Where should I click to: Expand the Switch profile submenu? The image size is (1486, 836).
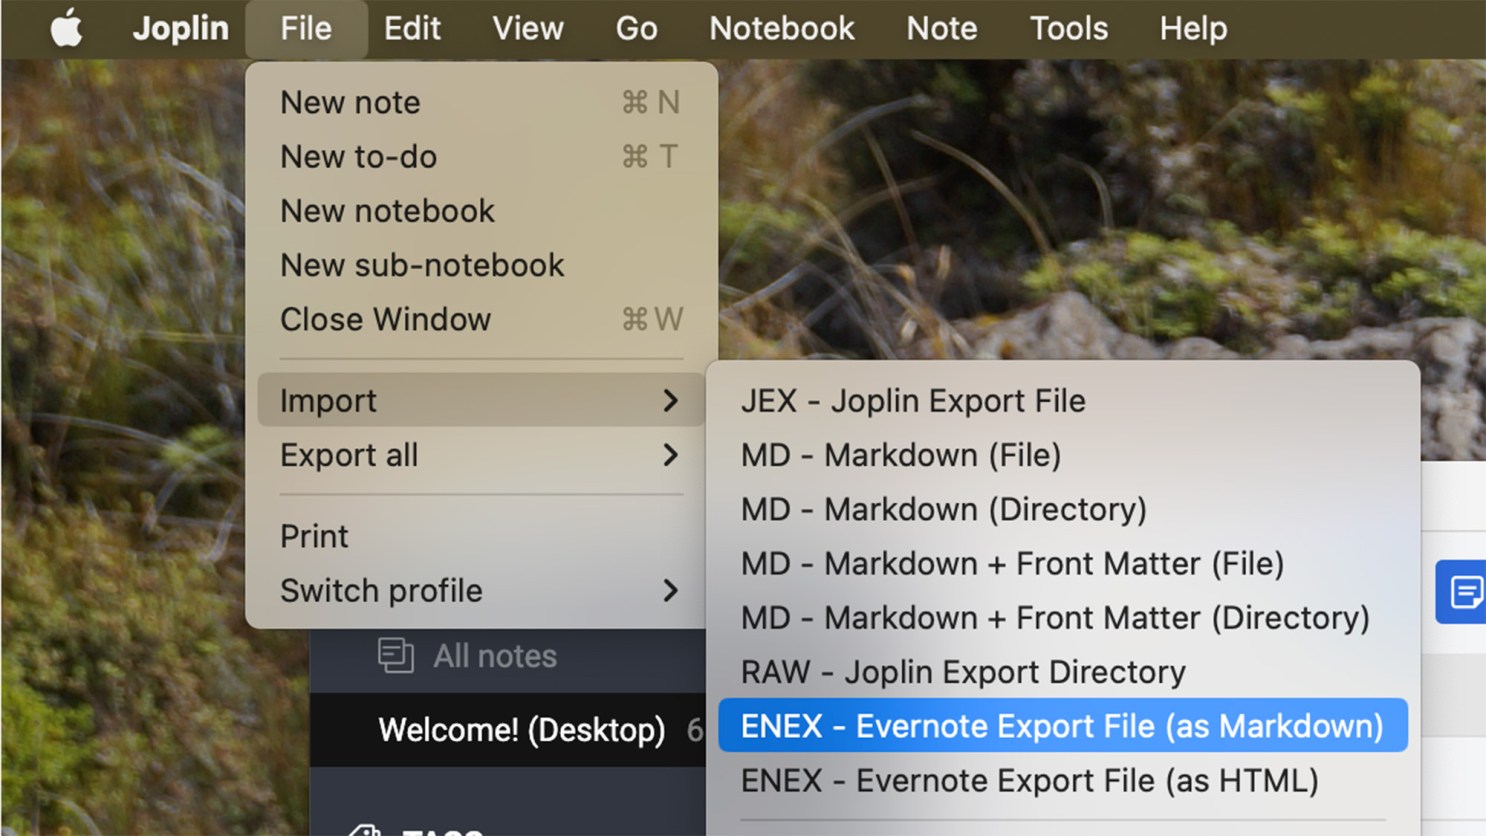pyautogui.click(x=672, y=591)
